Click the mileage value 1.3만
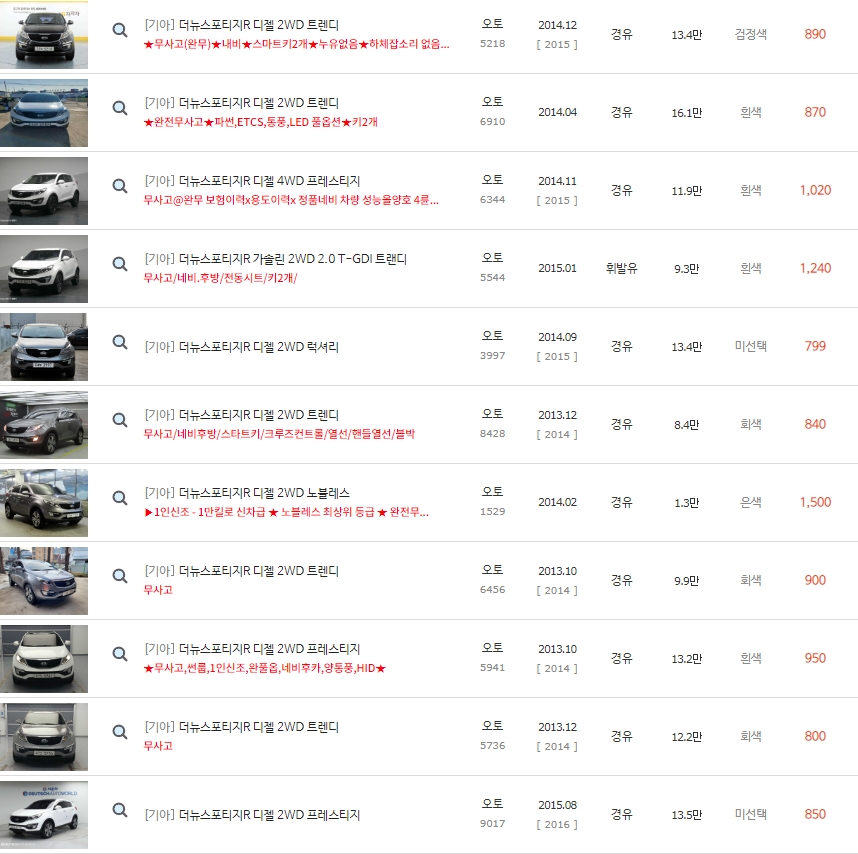Screen dimensions: 858x854 [x=687, y=503]
